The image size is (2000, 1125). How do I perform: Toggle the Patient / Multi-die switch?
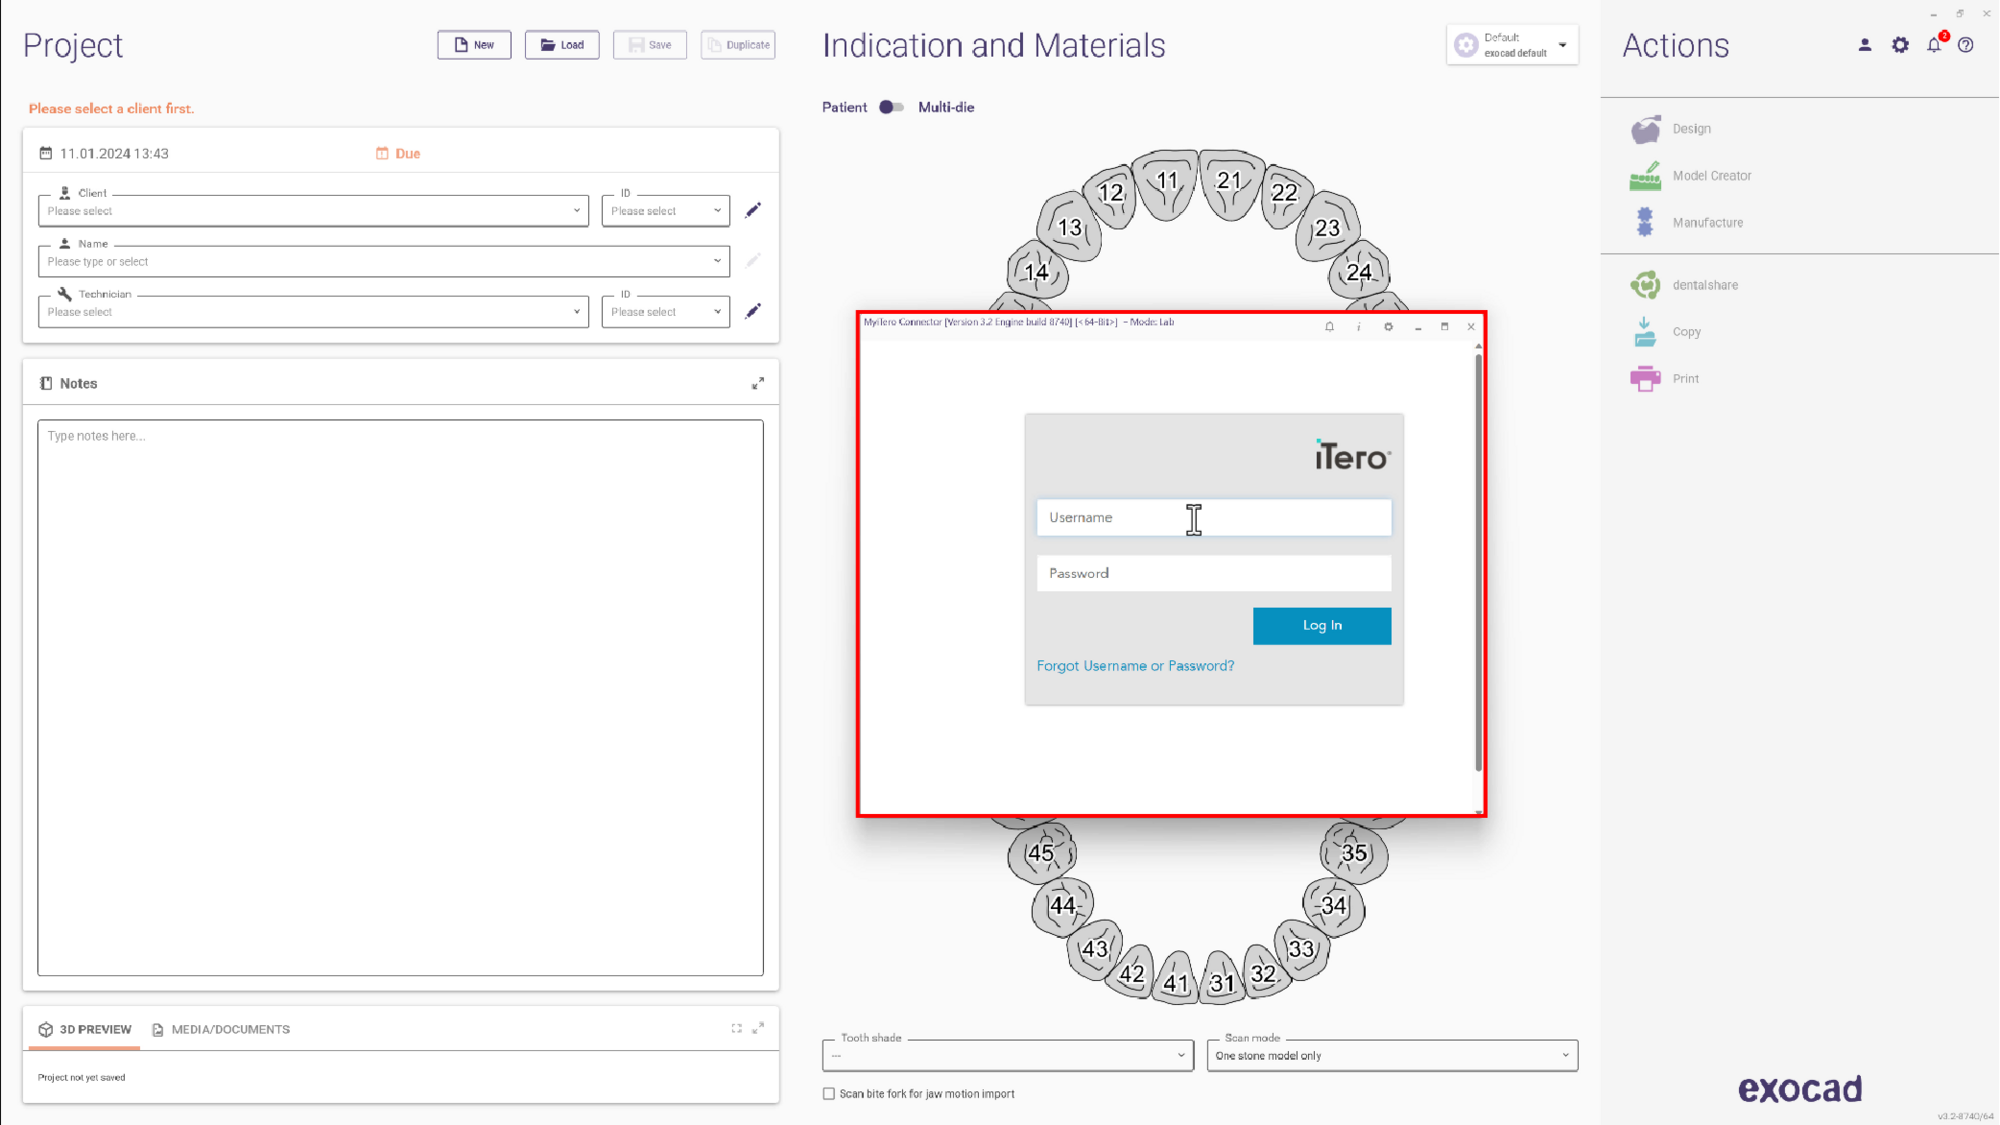[x=891, y=107]
